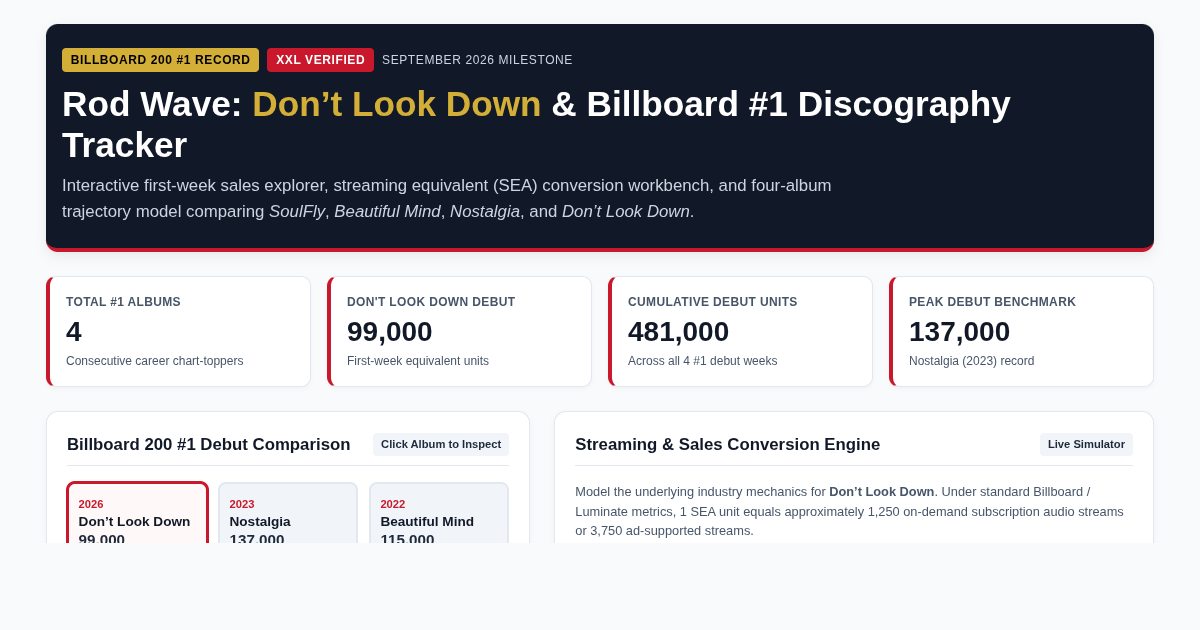The width and height of the screenshot is (1200, 630).
Task: Select the 2023 Nostalgia album card
Action: click(288, 513)
